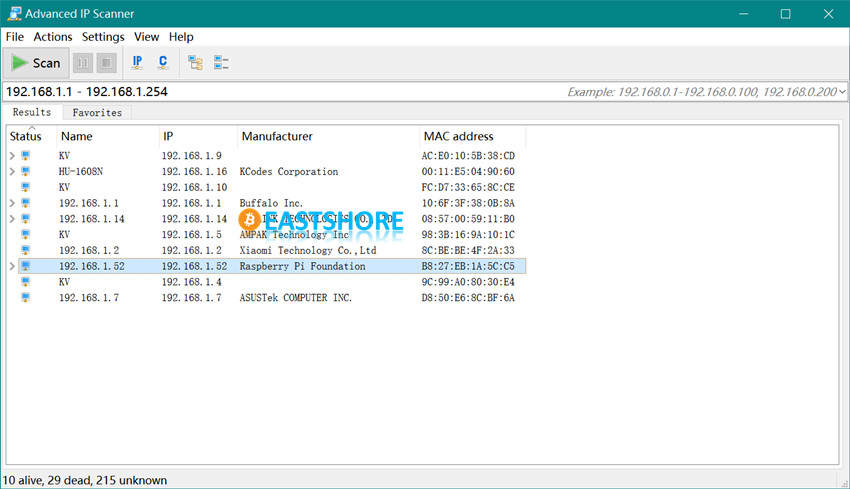The image size is (850, 489).
Task: Click status bar text 10 alive, 29 dead
Action: 48,480
